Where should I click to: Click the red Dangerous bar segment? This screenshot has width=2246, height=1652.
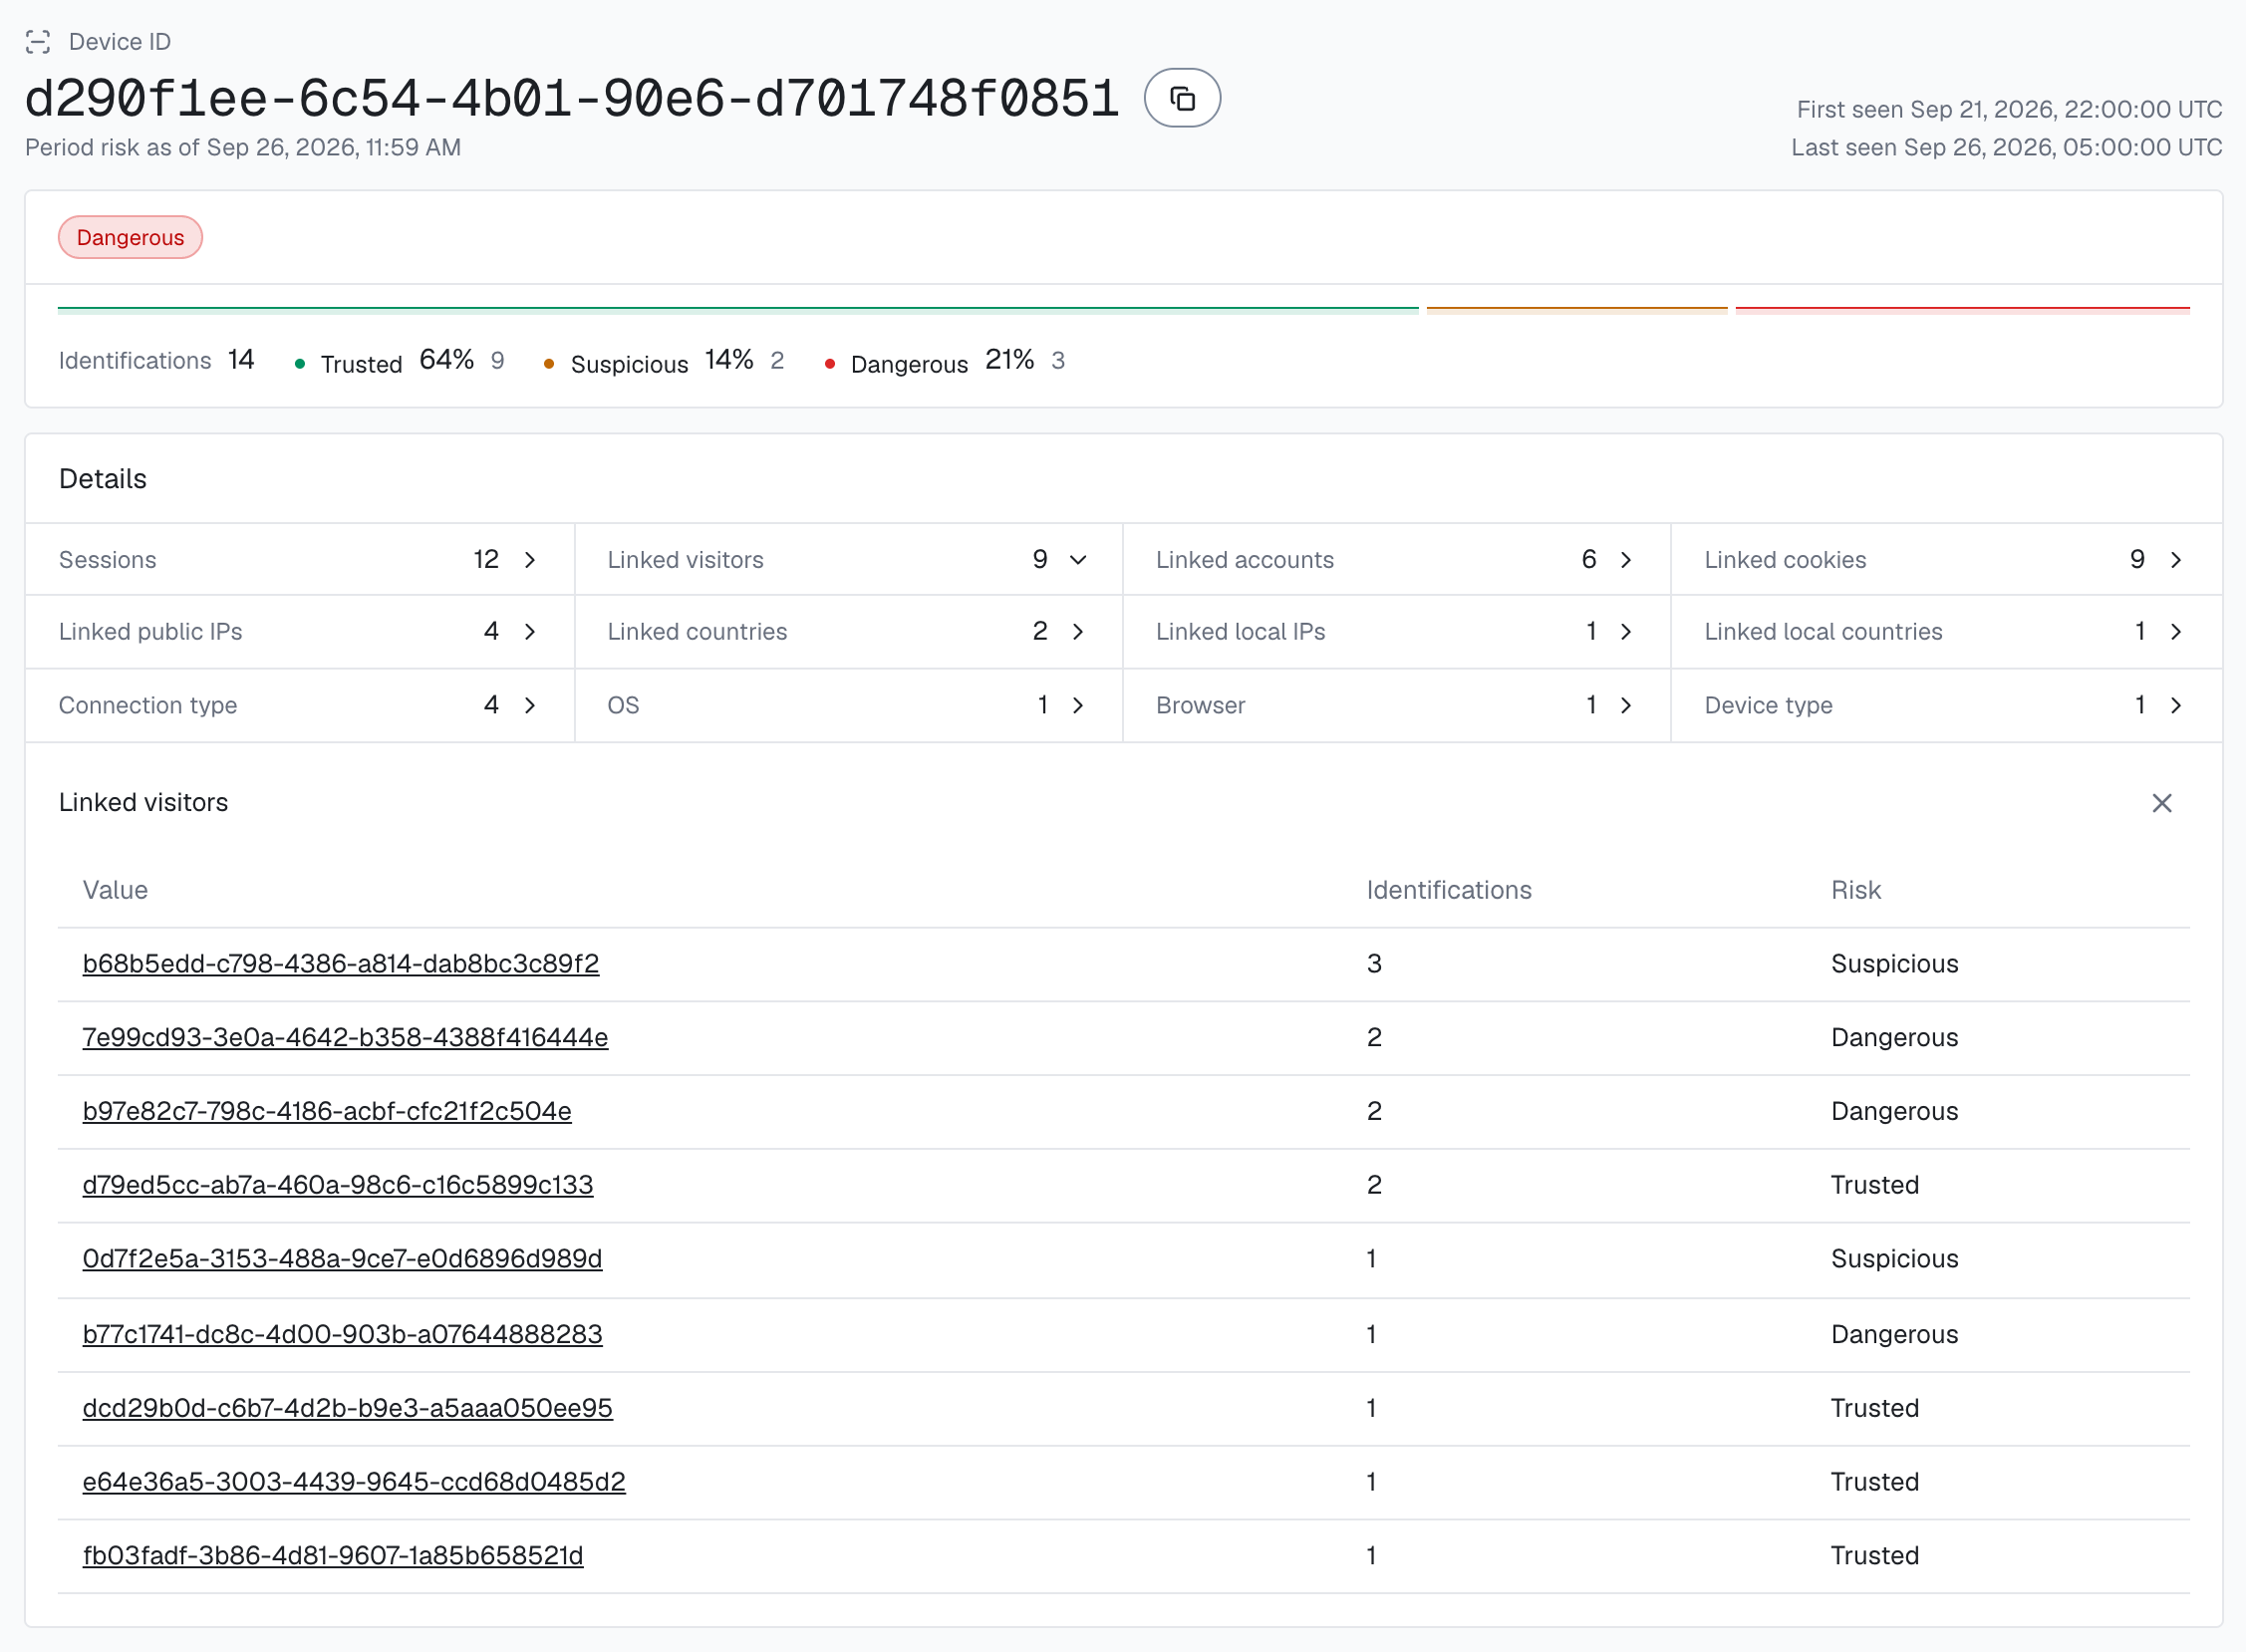coord(1963,310)
